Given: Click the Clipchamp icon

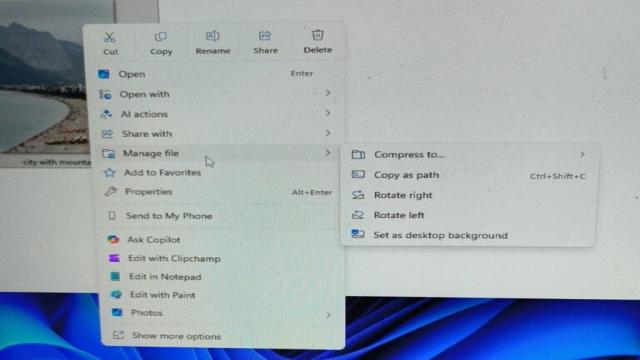Looking at the screenshot, I should 114,258.
